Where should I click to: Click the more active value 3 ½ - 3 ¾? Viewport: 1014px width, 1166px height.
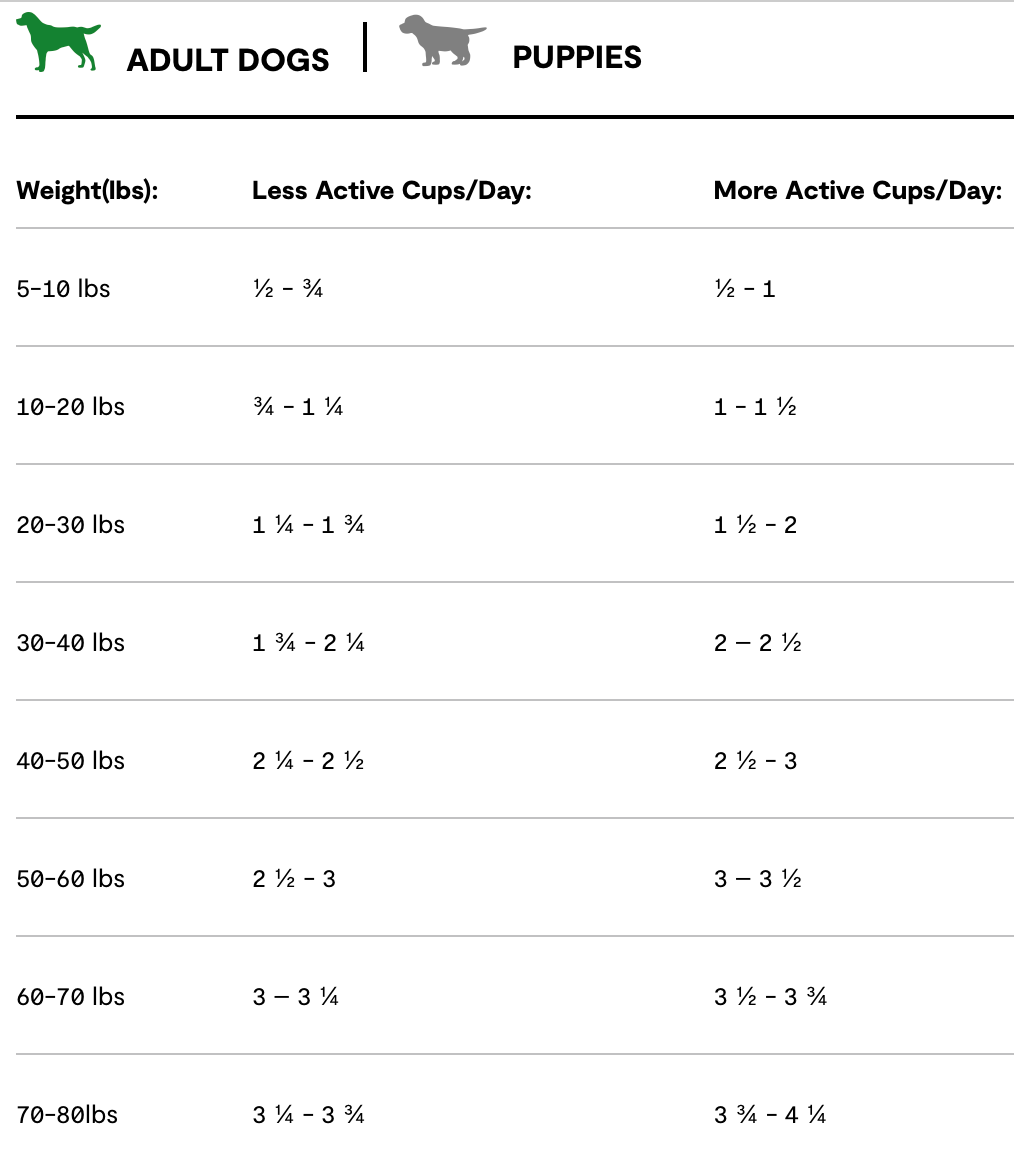pyautogui.click(x=770, y=997)
